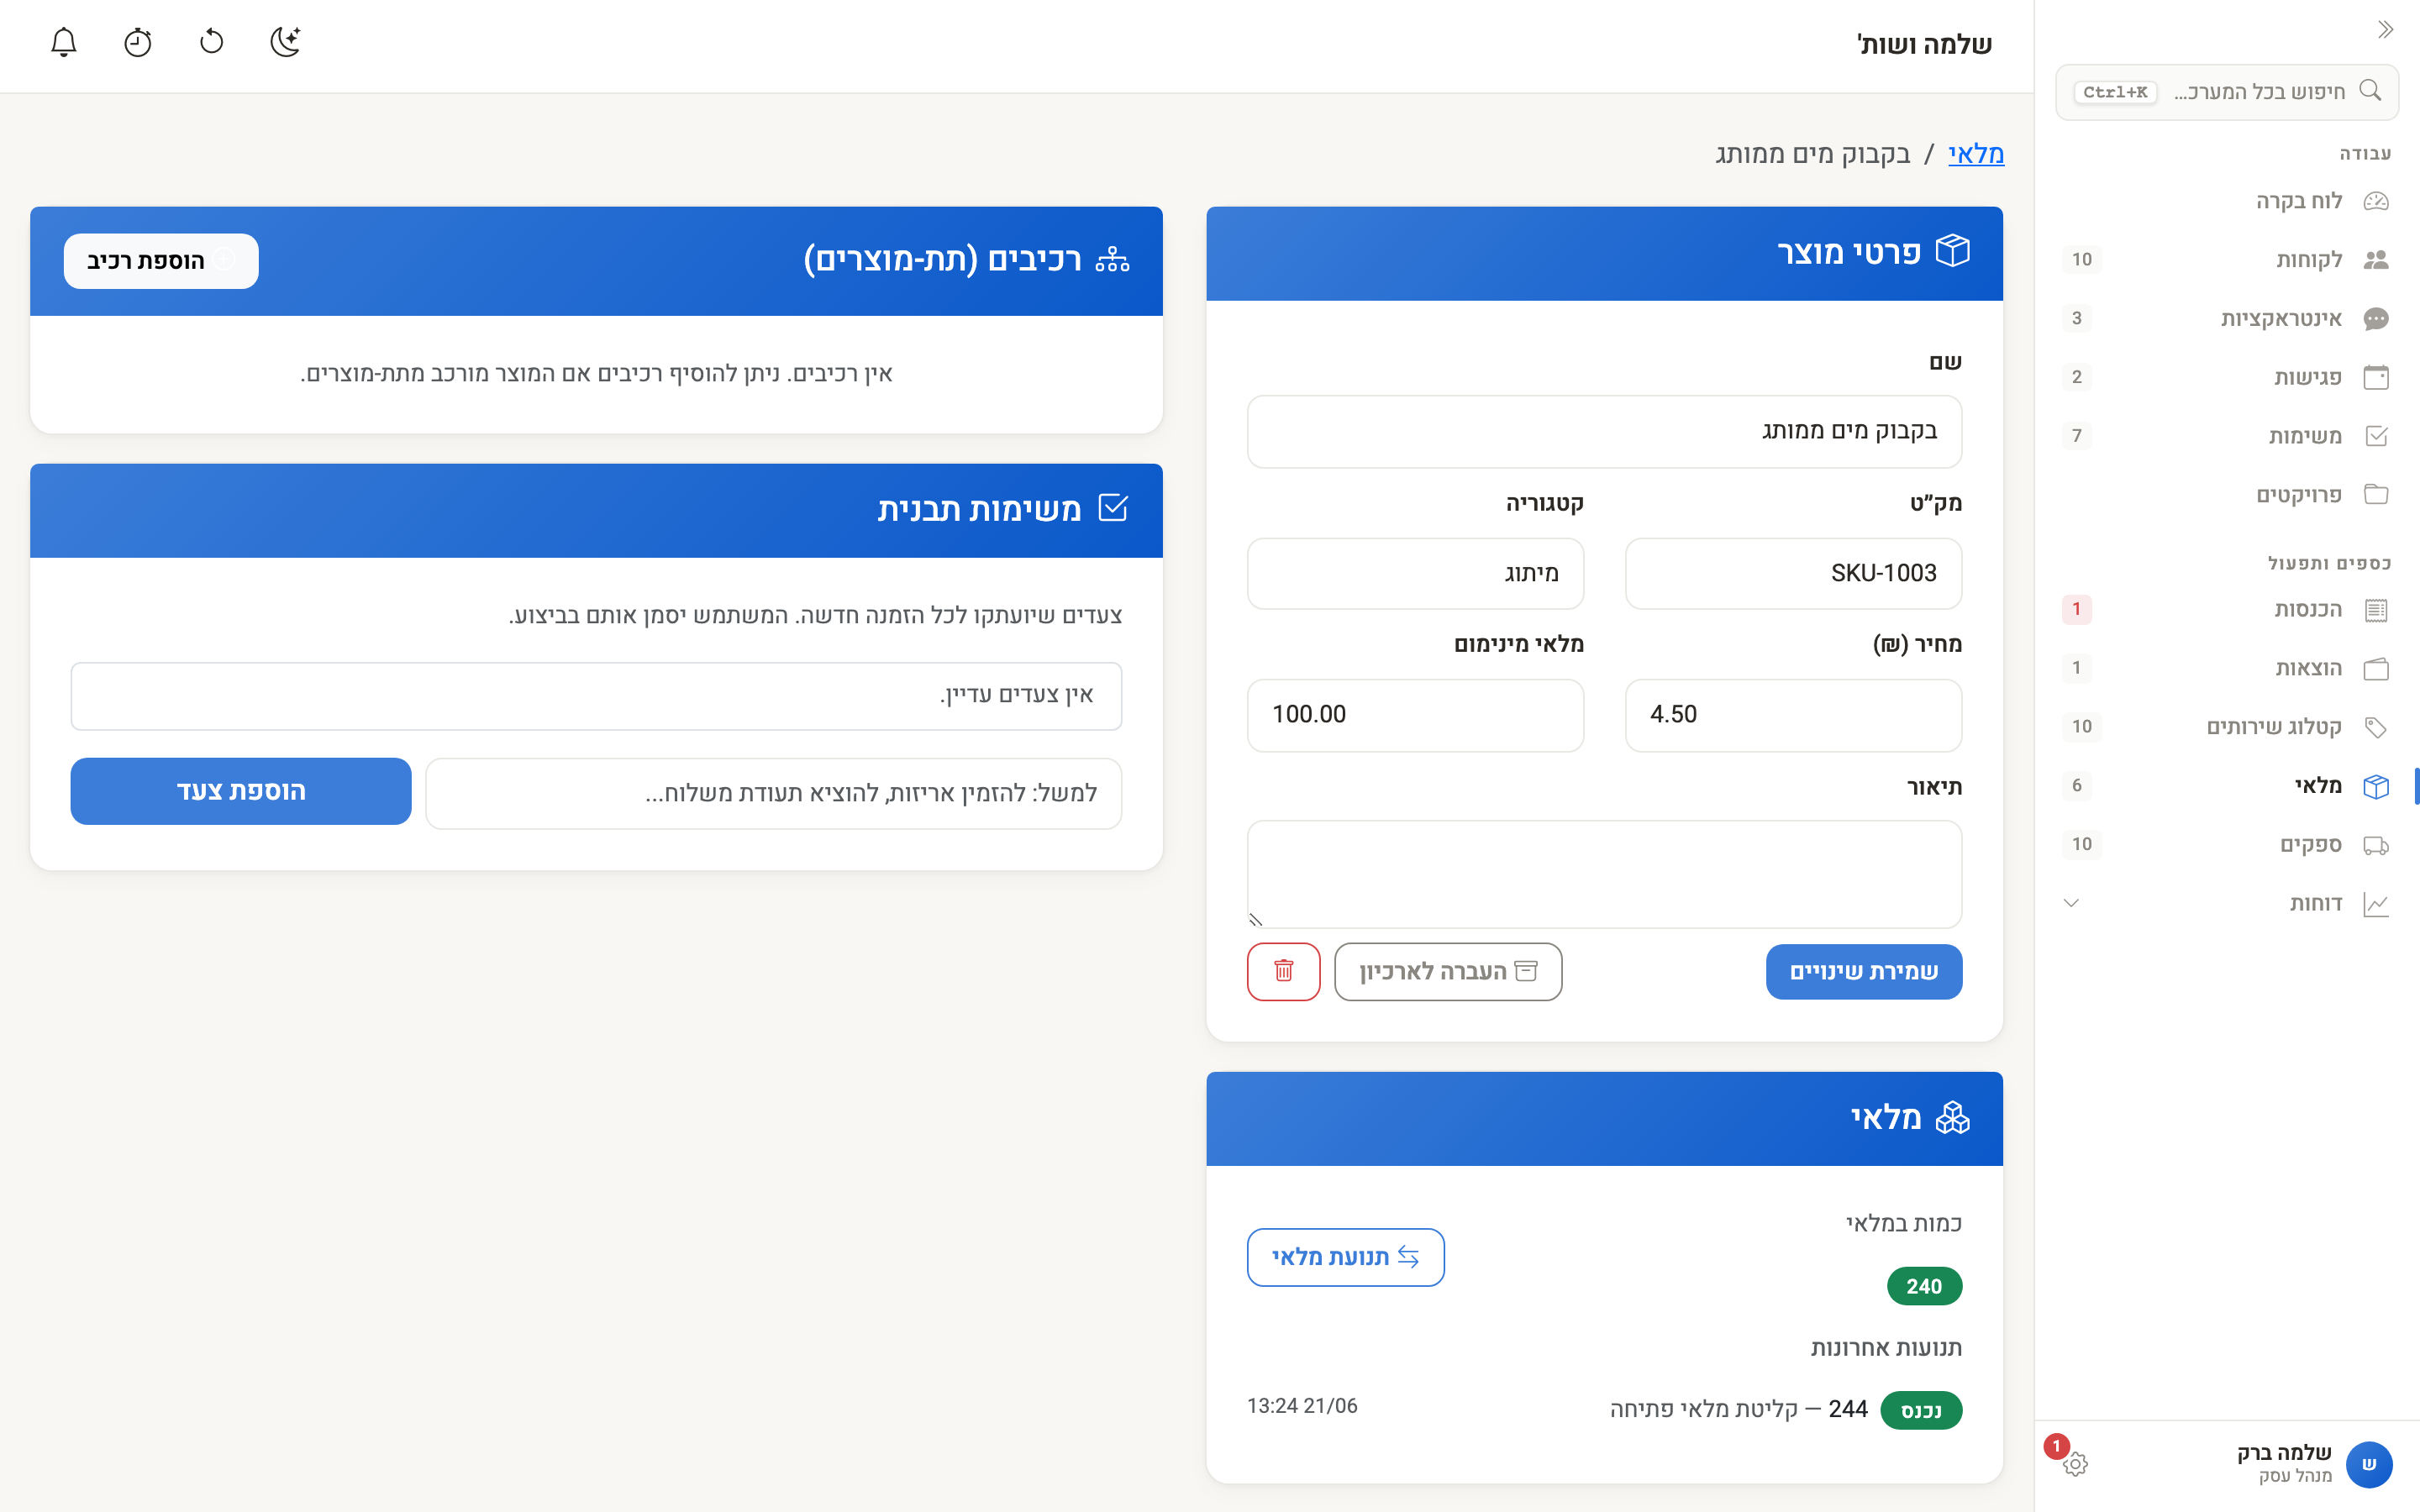Click the הכנסות icon in sidebar

point(2376,610)
